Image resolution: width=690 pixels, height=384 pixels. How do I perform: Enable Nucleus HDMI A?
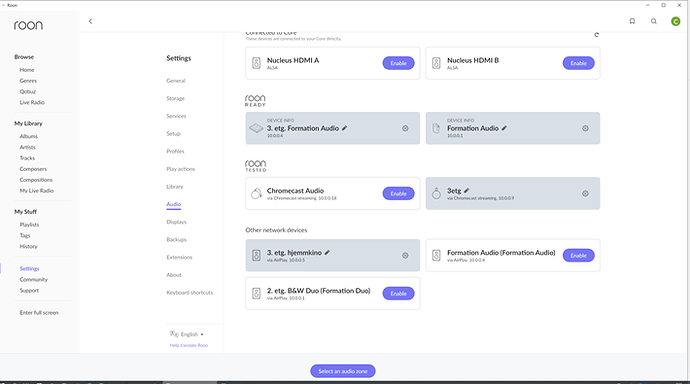click(x=398, y=63)
